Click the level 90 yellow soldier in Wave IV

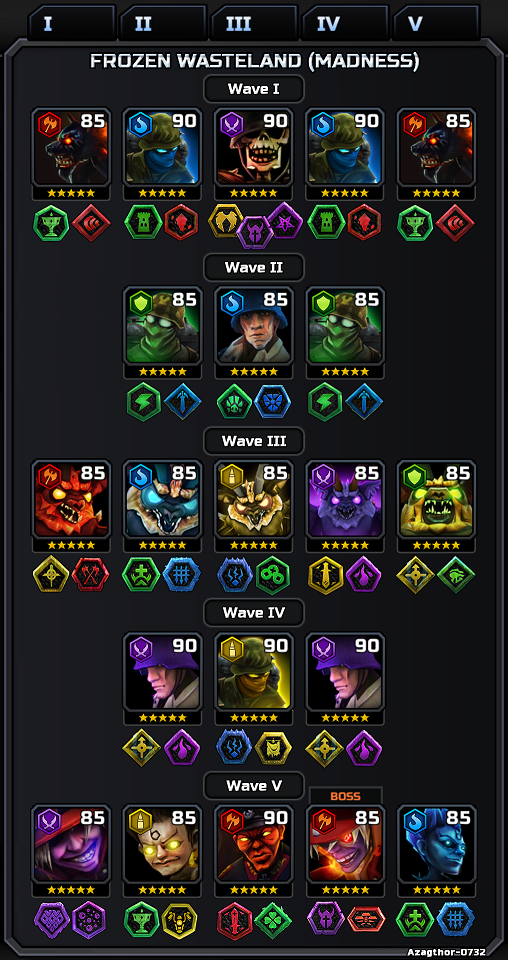click(254, 671)
